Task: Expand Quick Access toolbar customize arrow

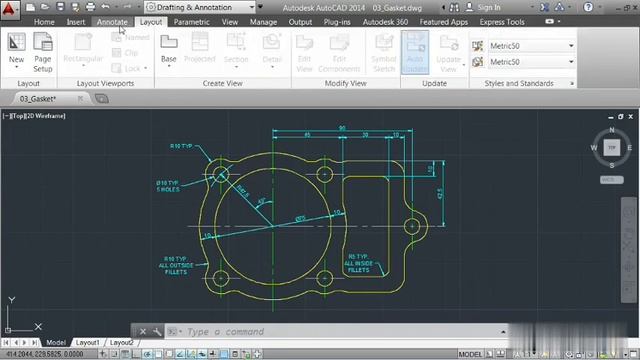Action: (261, 7)
